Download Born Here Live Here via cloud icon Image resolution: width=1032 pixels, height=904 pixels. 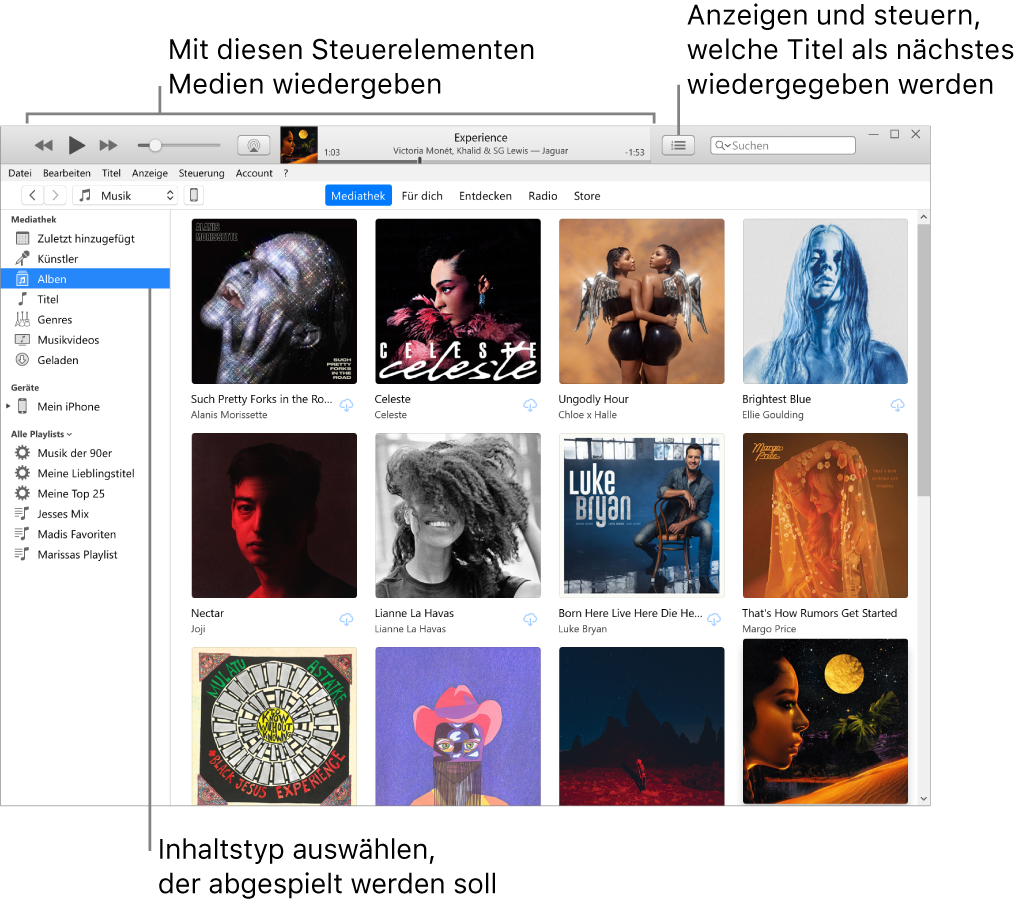click(713, 619)
